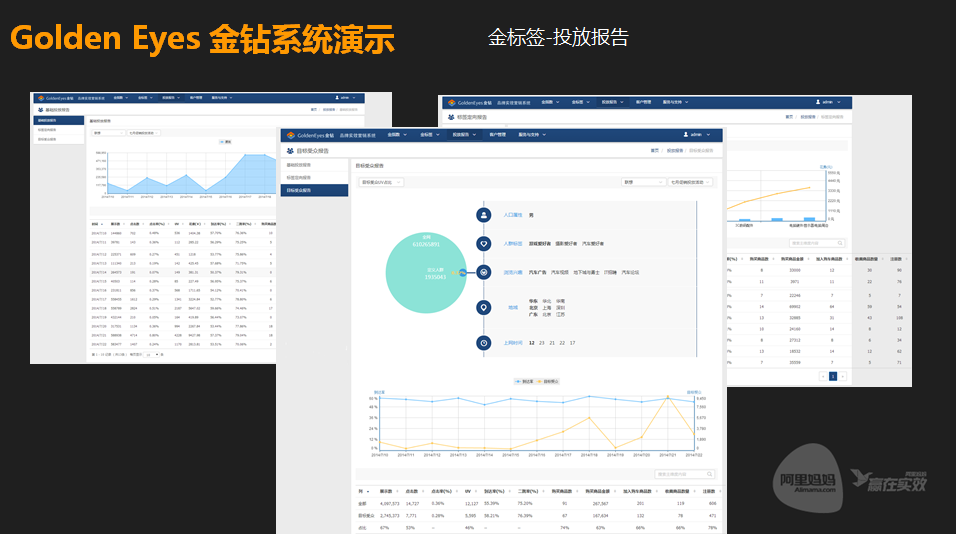This screenshot has width=956, height=534.
Task: Open the 投放报告 menu in front window
Action: coord(464,135)
